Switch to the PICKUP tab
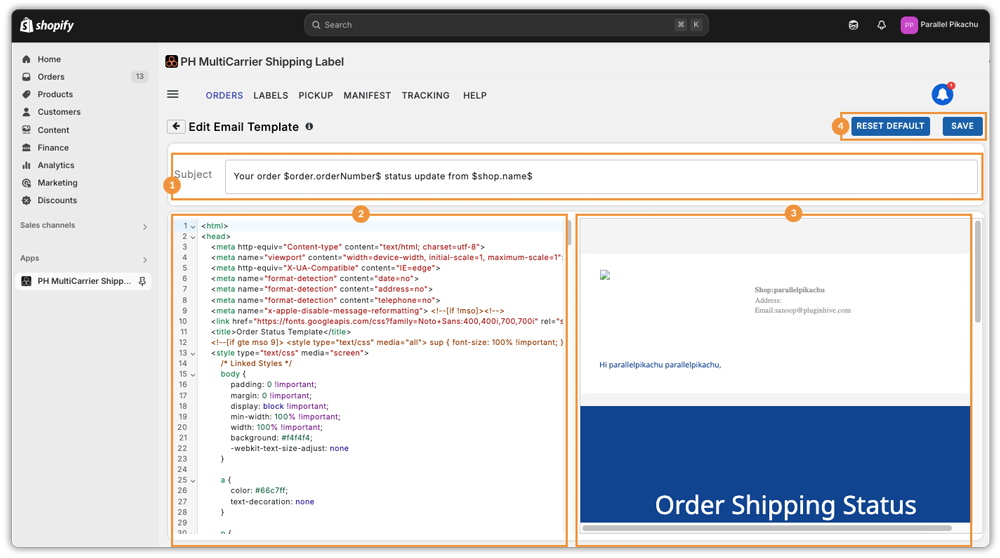This screenshot has height=558, width=1000. tap(316, 95)
